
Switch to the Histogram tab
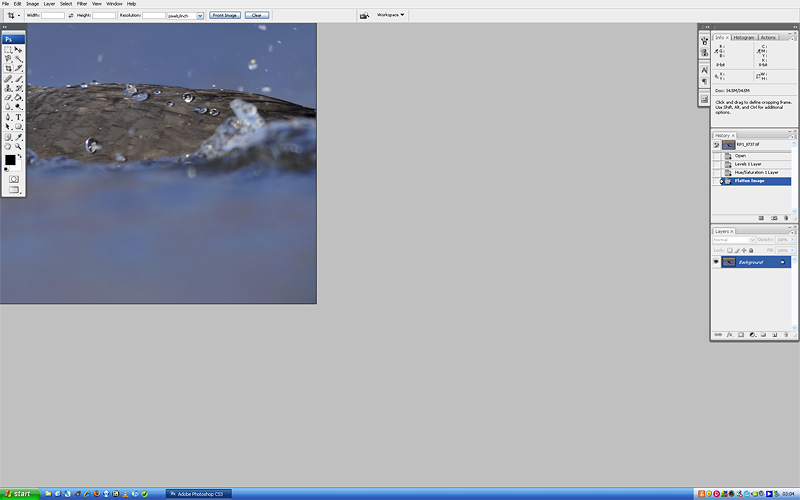point(743,37)
